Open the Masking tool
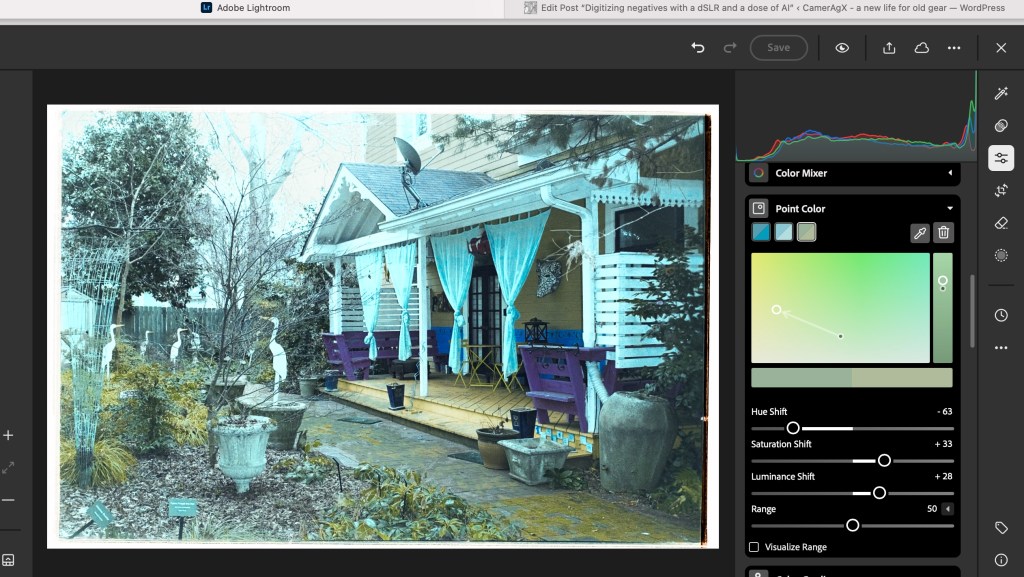The image size is (1024, 577). (1001, 256)
